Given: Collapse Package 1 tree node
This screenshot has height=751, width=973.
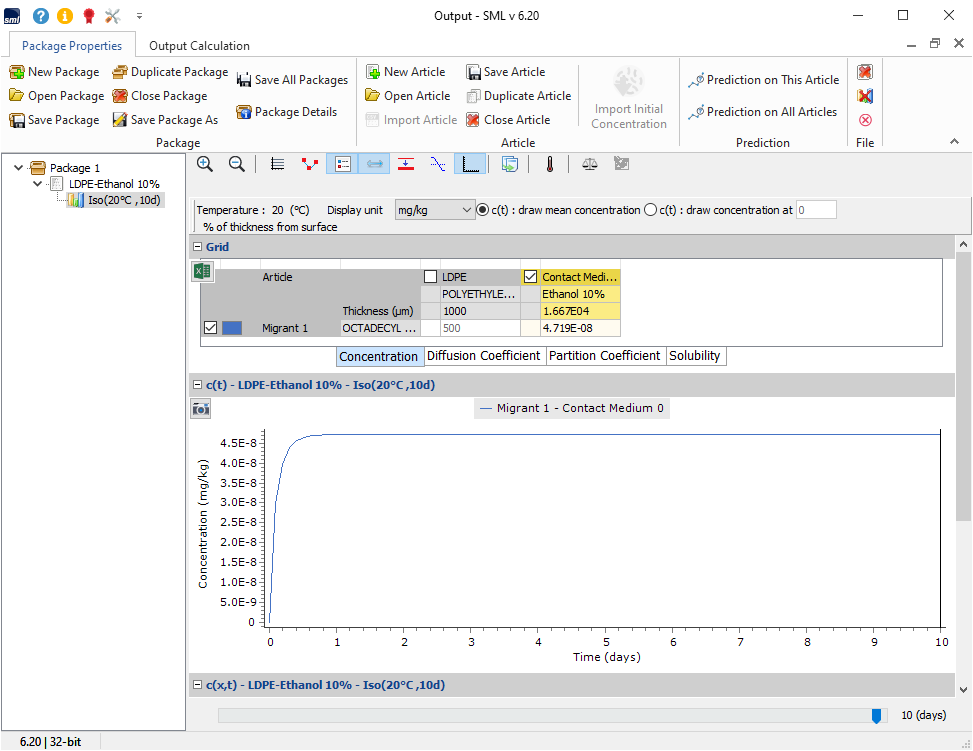Looking at the screenshot, I should click(20, 168).
